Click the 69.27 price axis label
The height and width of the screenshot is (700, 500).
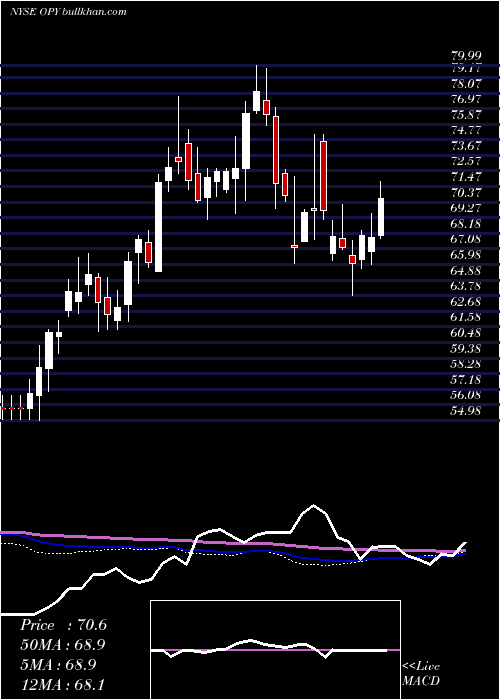coord(466,208)
